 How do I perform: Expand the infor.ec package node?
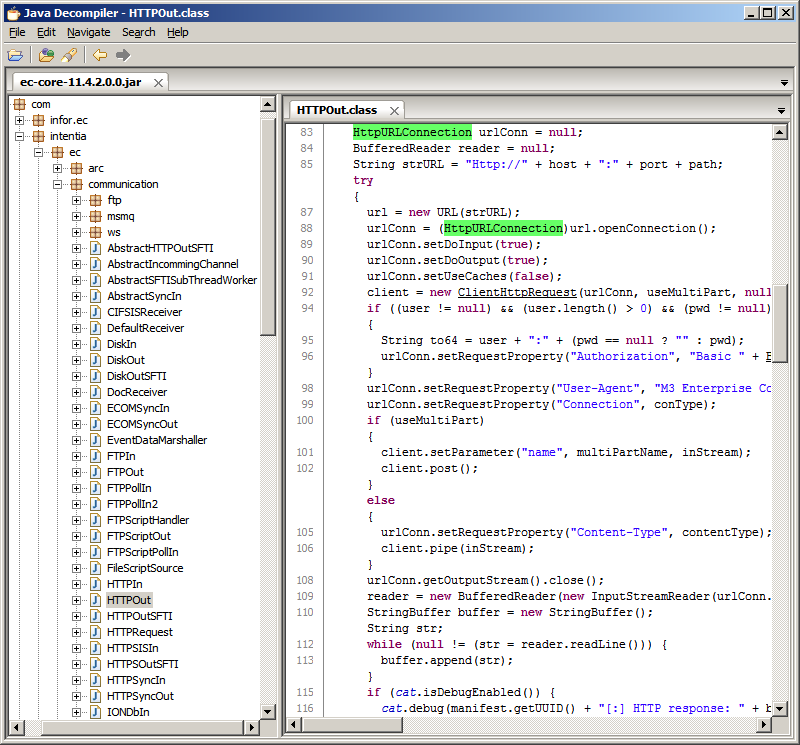pos(20,120)
